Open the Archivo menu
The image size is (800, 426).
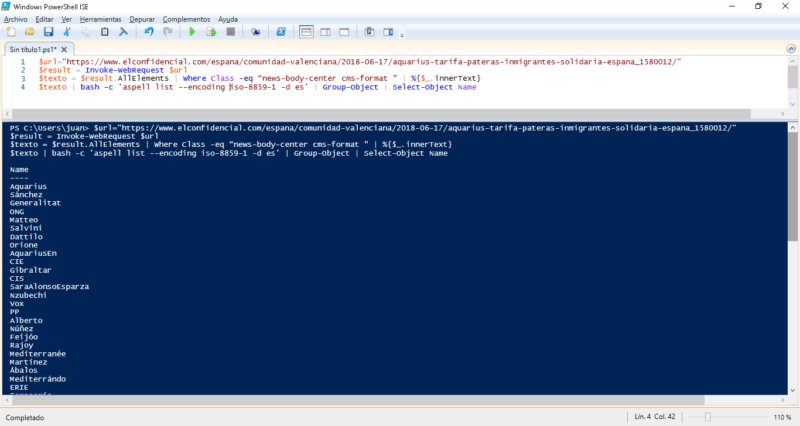pos(16,19)
